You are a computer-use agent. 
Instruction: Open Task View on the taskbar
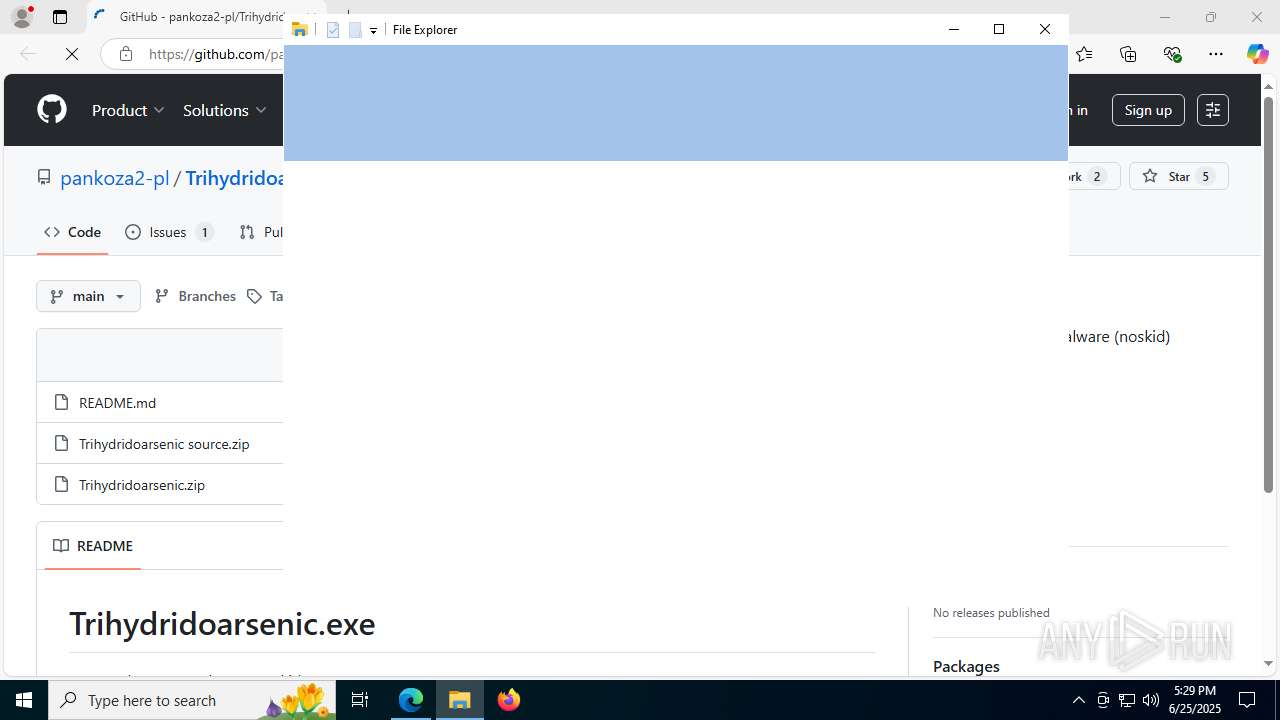[361, 700]
